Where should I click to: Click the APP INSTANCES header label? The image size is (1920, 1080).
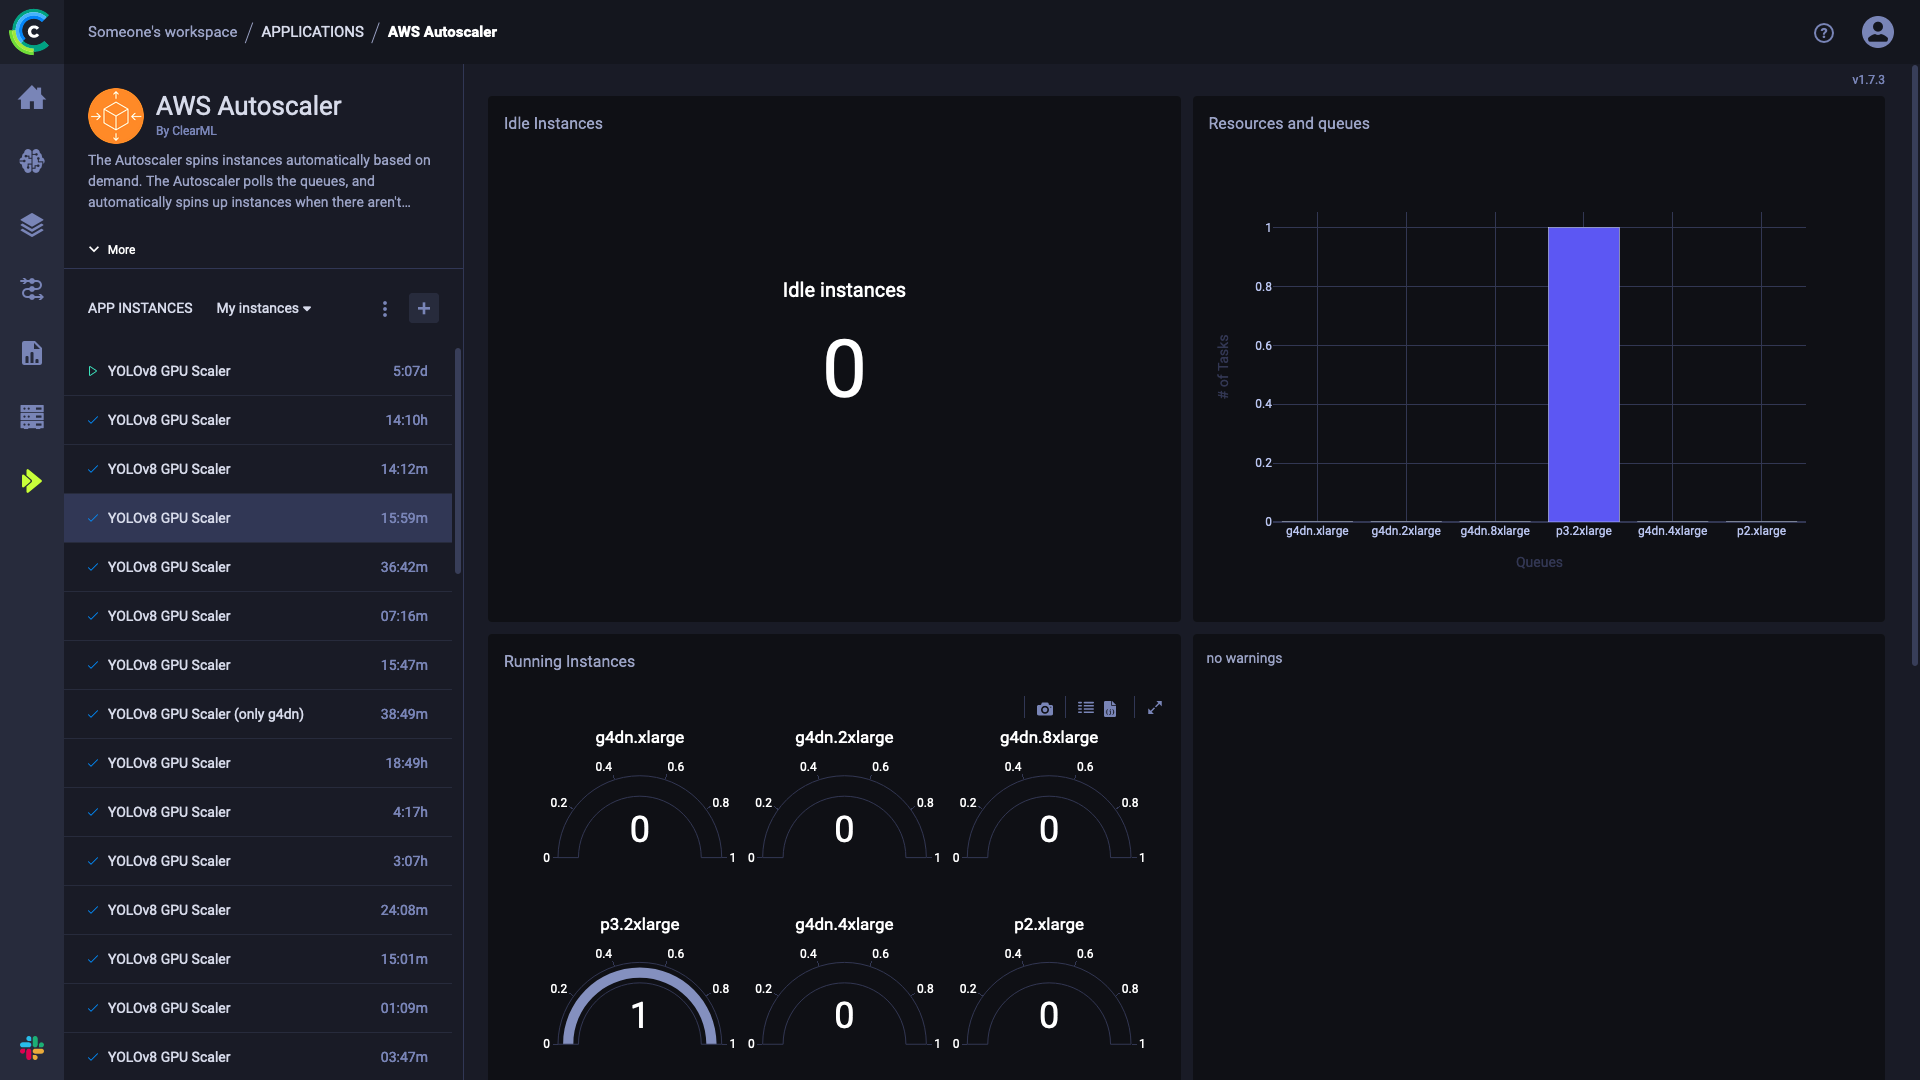140,308
